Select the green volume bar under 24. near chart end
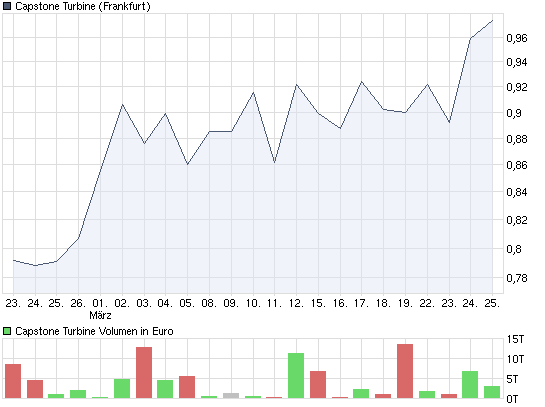Viewport: 545px width, 407px height. [470, 385]
